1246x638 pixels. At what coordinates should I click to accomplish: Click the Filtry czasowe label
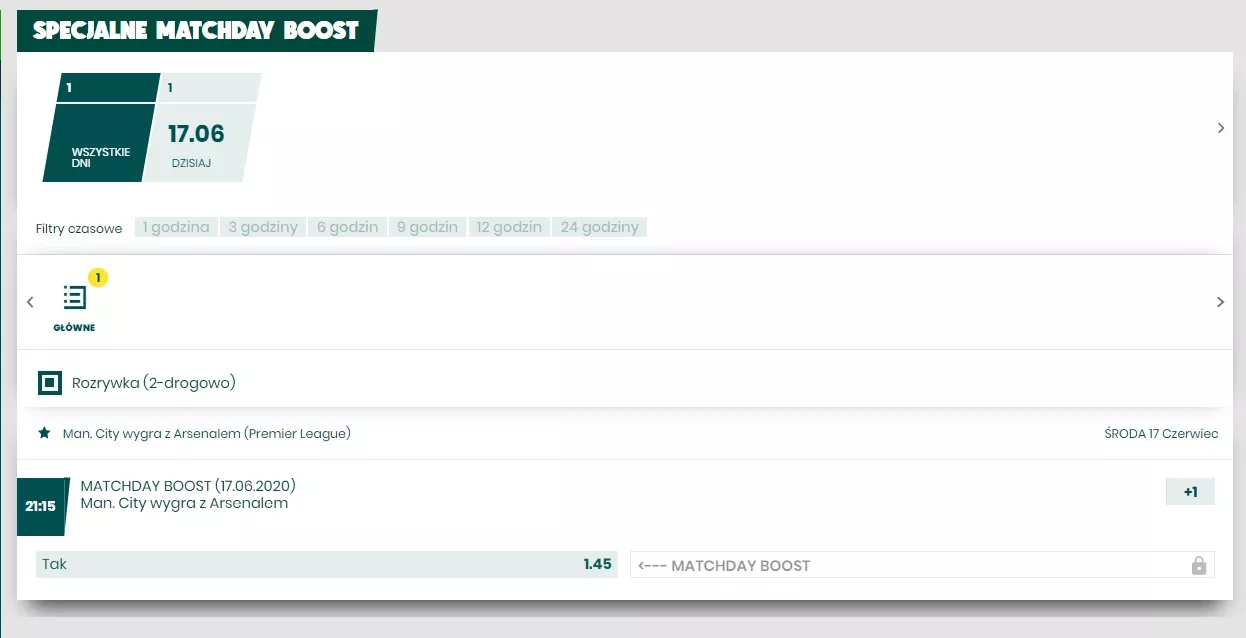[79, 228]
